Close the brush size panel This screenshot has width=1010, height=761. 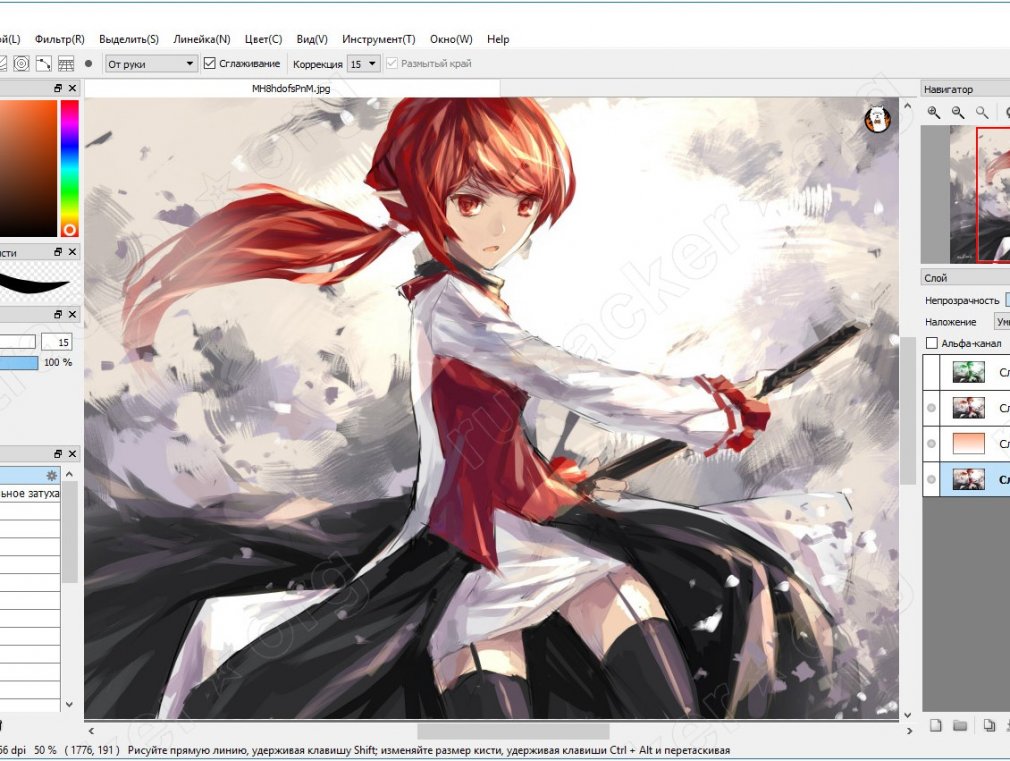click(x=72, y=314)
